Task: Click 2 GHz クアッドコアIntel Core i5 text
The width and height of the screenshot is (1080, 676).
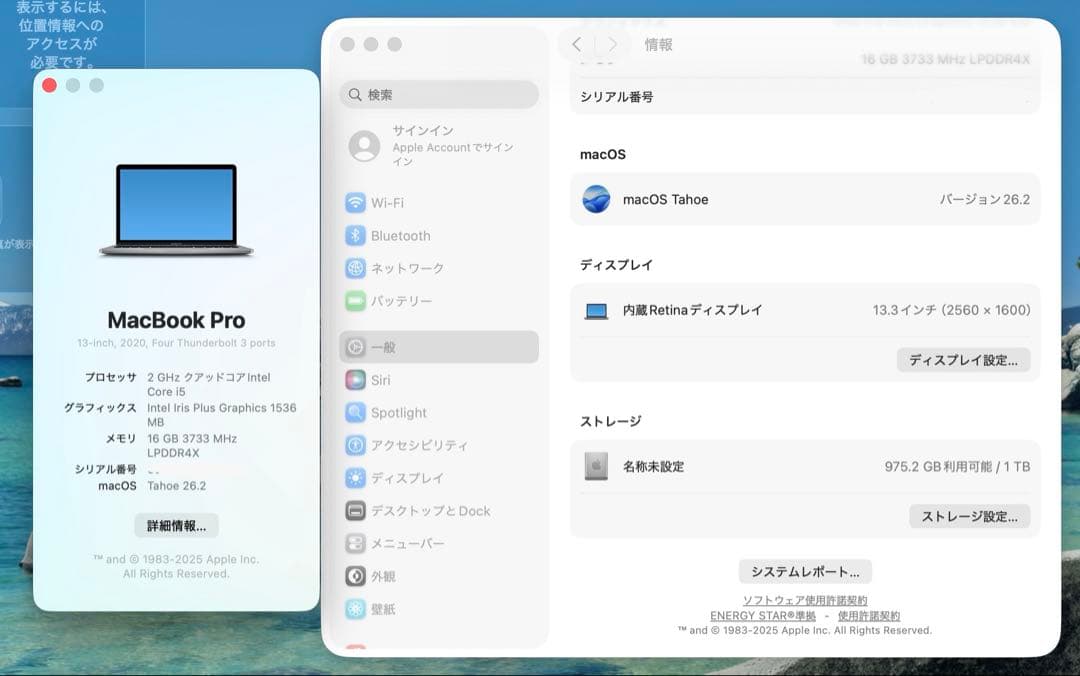Action: point(209,385)
